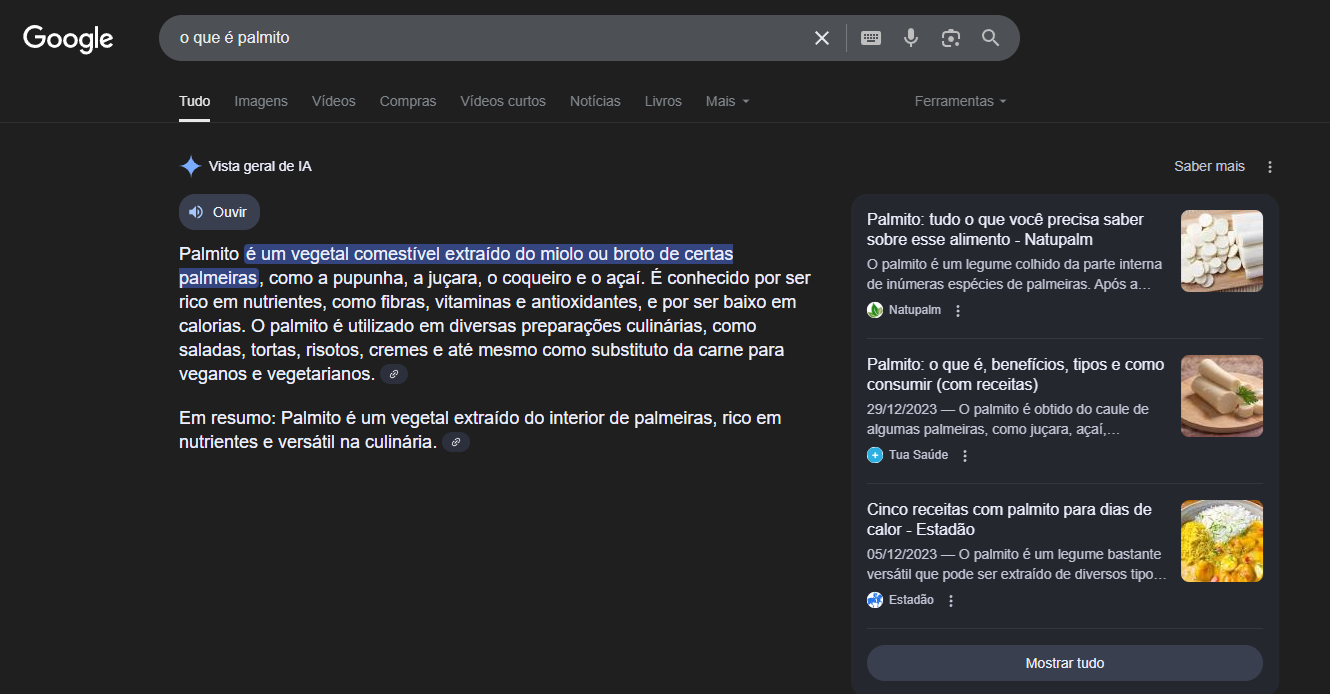The height and width of the screenshot is (694, 1330).
Task: Open more options next to Natupalm
Action: [x=958, y=311]
